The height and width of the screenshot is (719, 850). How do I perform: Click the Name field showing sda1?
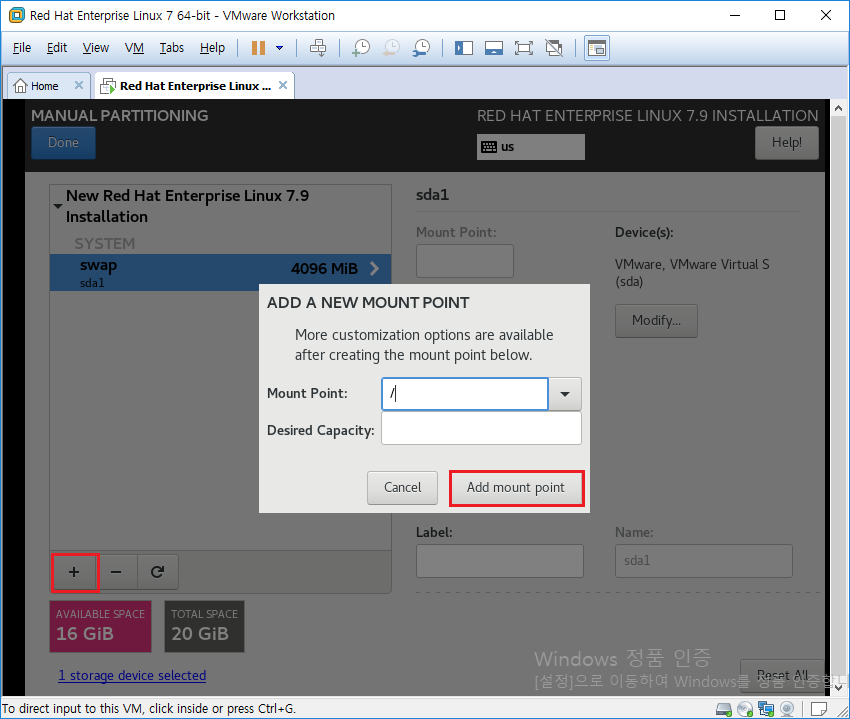click(x=704, y=561)
